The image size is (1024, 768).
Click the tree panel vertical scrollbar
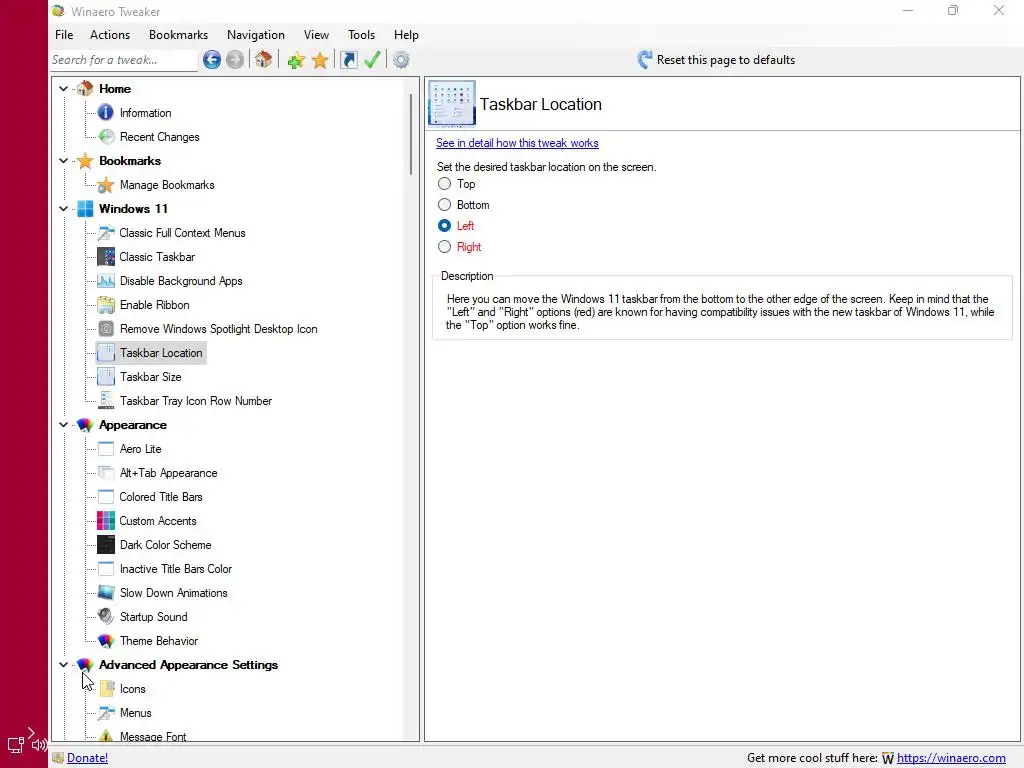coord(411,134)
